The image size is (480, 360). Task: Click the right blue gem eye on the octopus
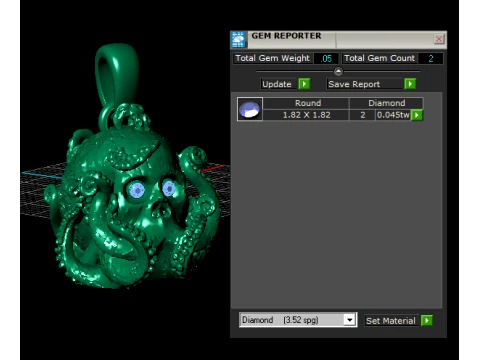pos(168,188)
